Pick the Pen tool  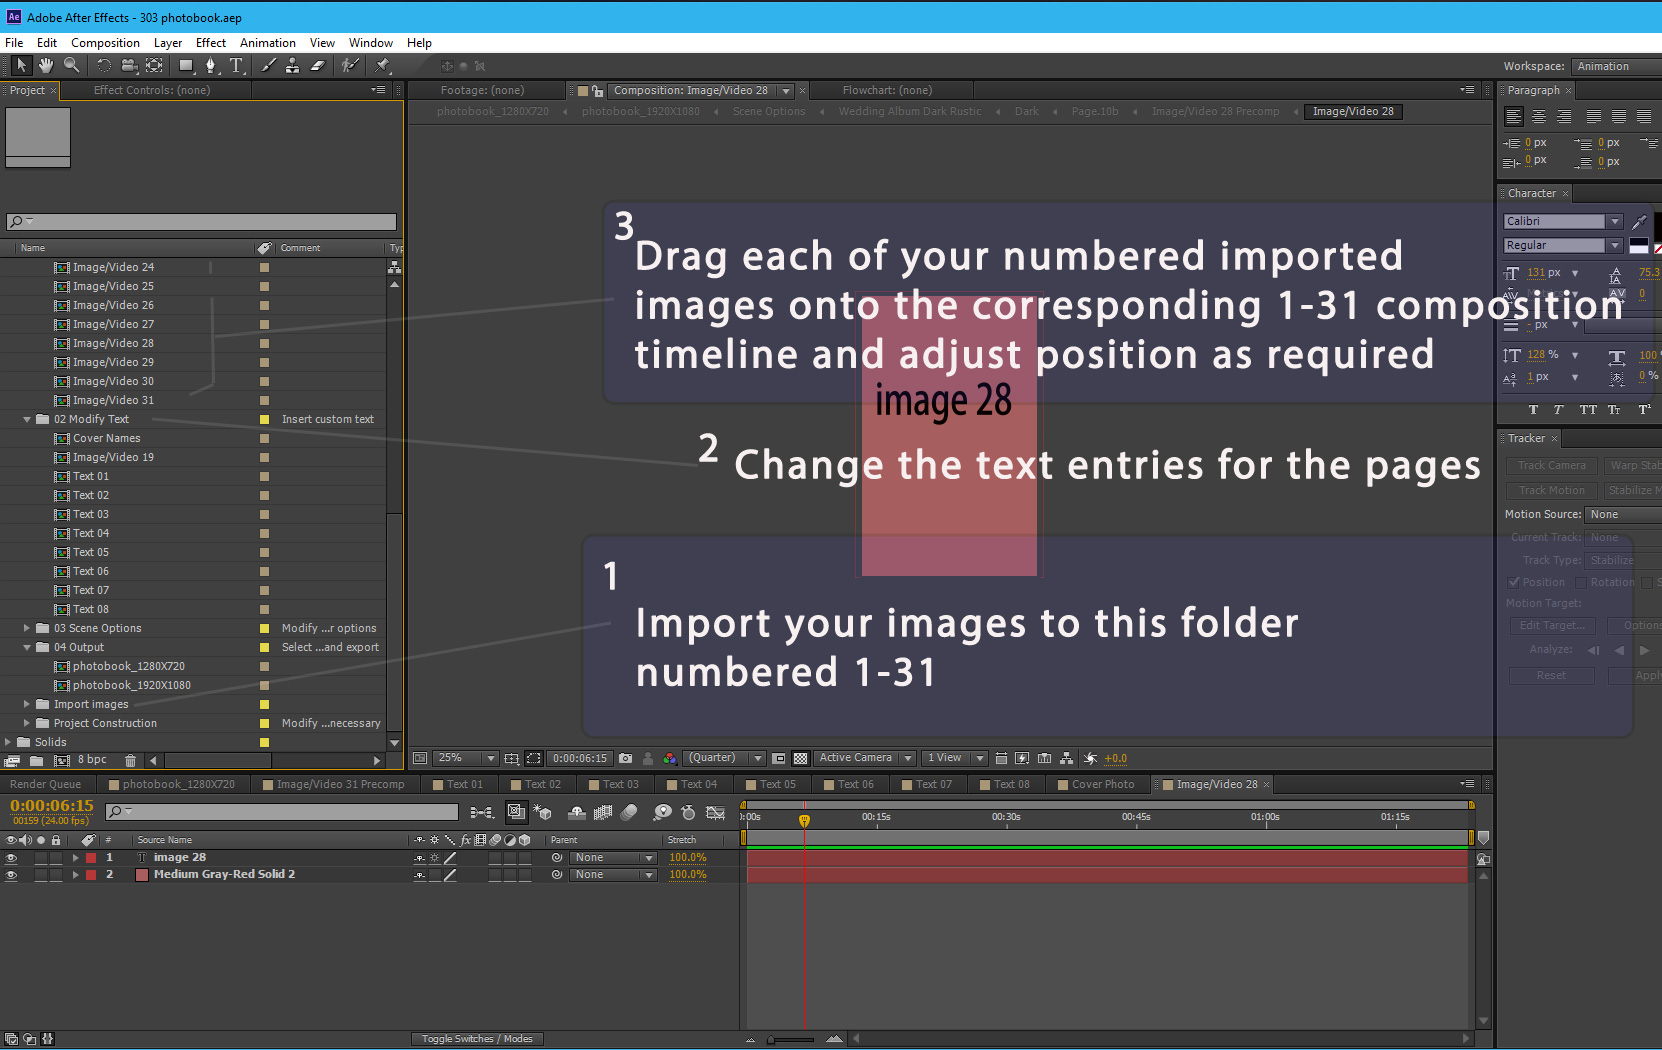(210, 66)
